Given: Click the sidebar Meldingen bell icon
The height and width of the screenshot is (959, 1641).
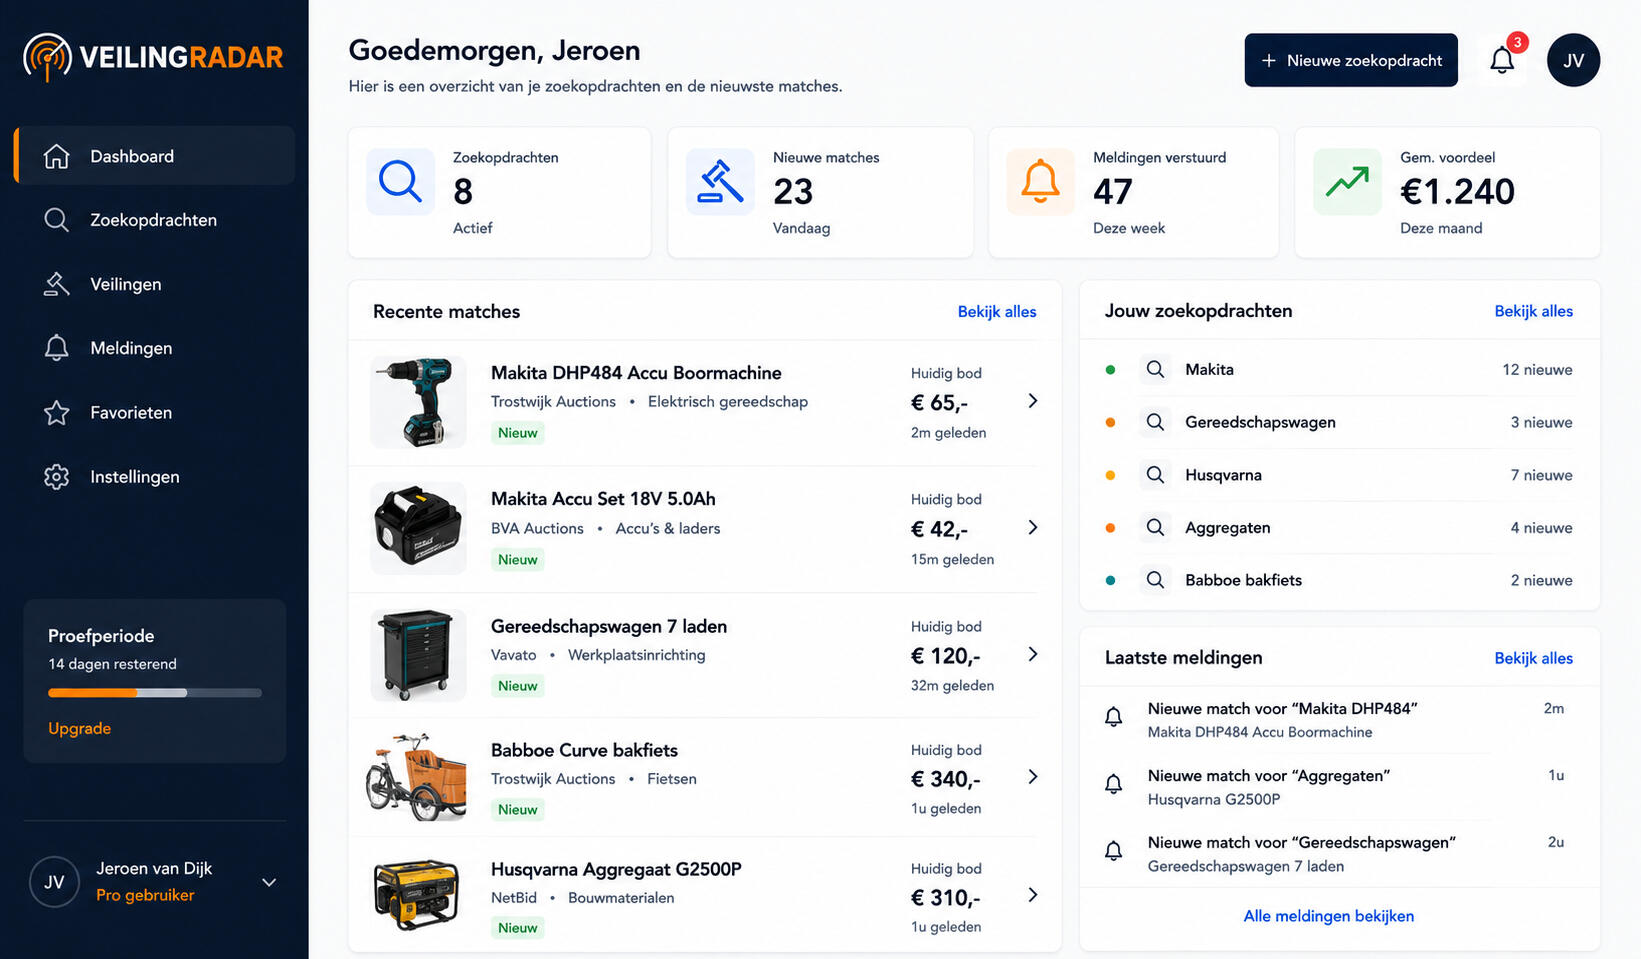Looking at the screenshot, I should click(57, 348).
